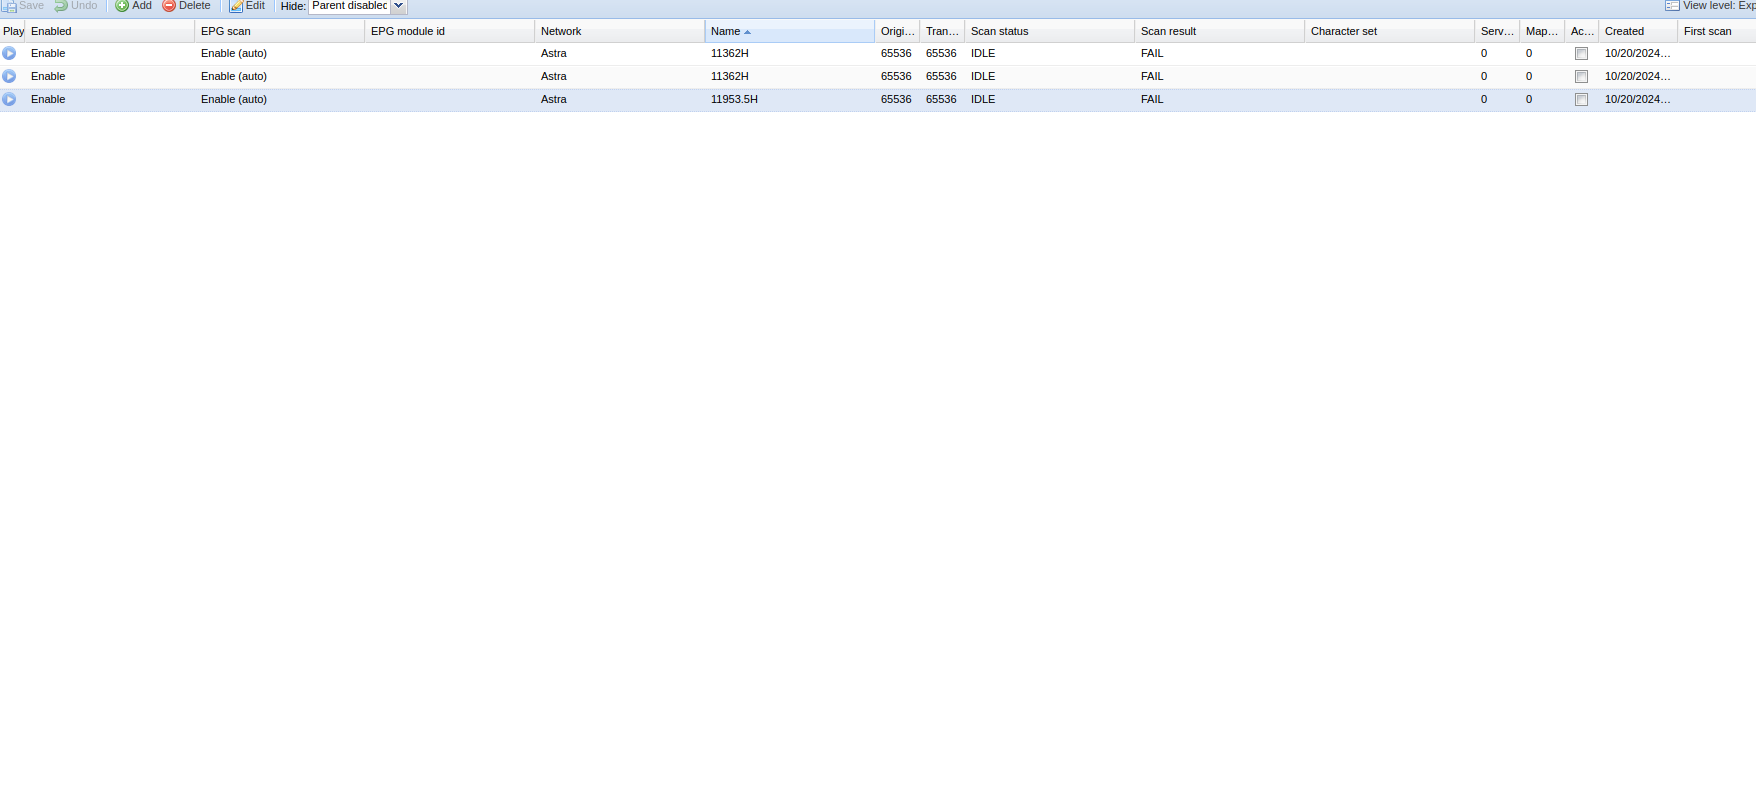Image resolution: width=1756 pixels, height=805 pixels.
Task: Sort by Map… column header
Action: [x=1543, y=31]
